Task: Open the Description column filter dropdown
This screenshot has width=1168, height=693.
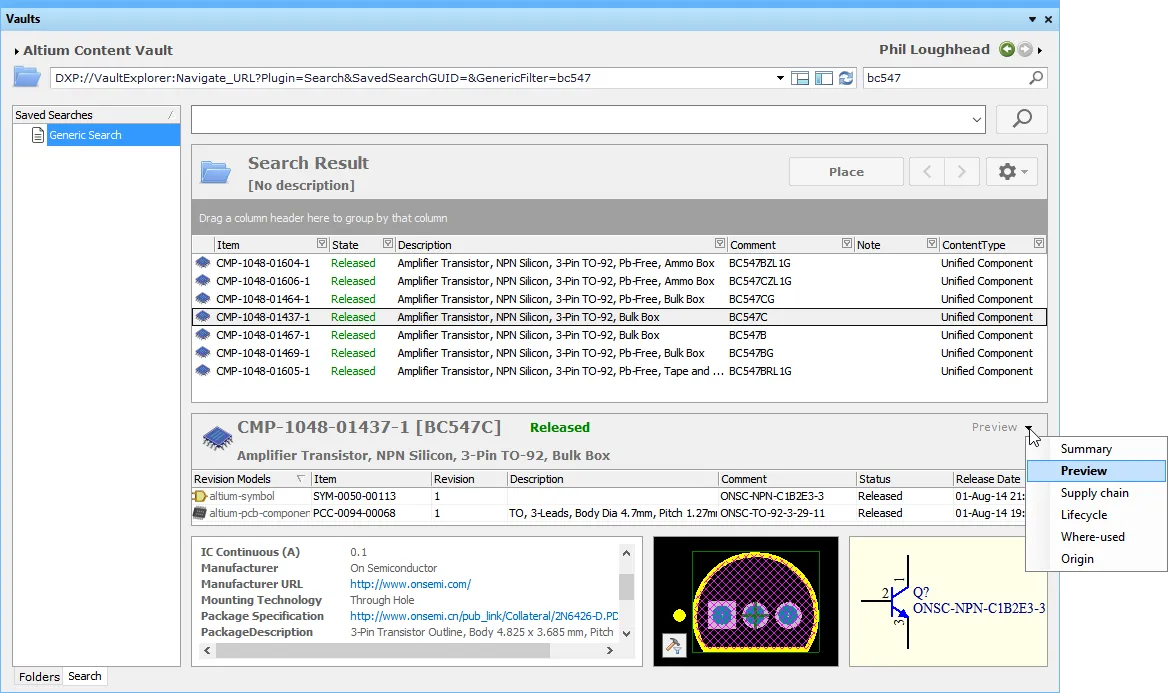Action: tap(720, 244)
